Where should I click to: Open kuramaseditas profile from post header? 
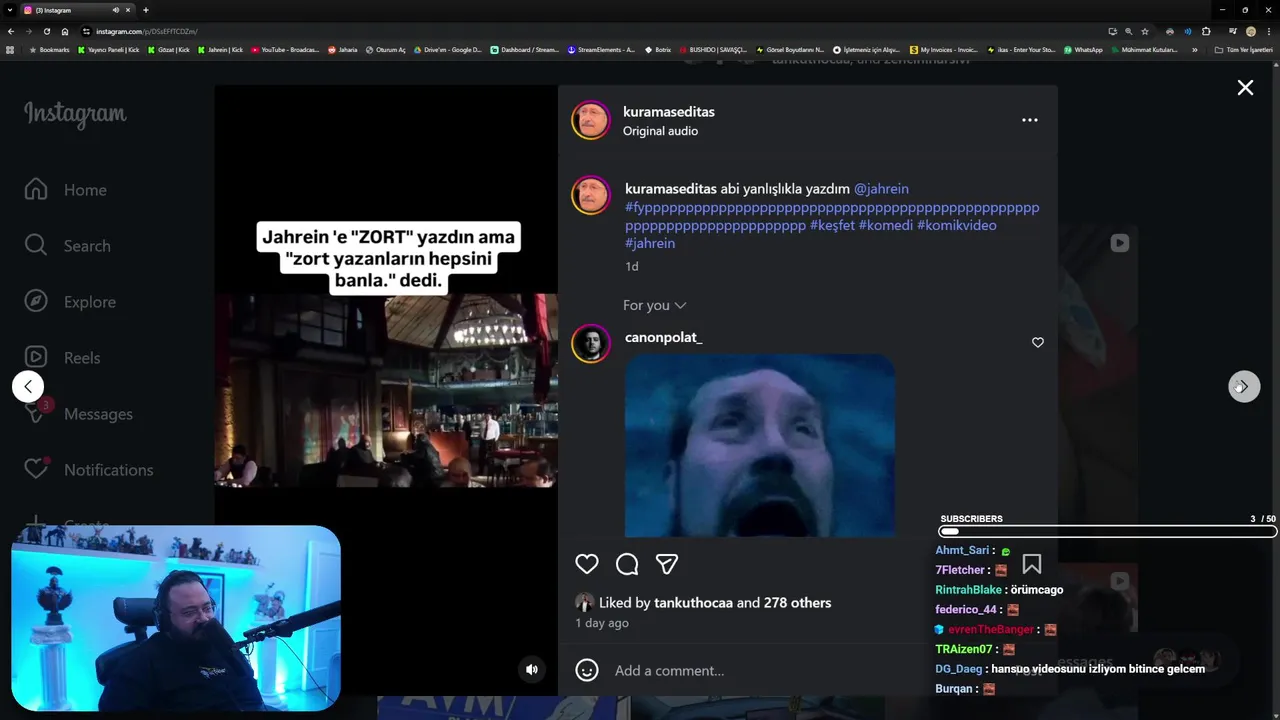click(669, 112)
